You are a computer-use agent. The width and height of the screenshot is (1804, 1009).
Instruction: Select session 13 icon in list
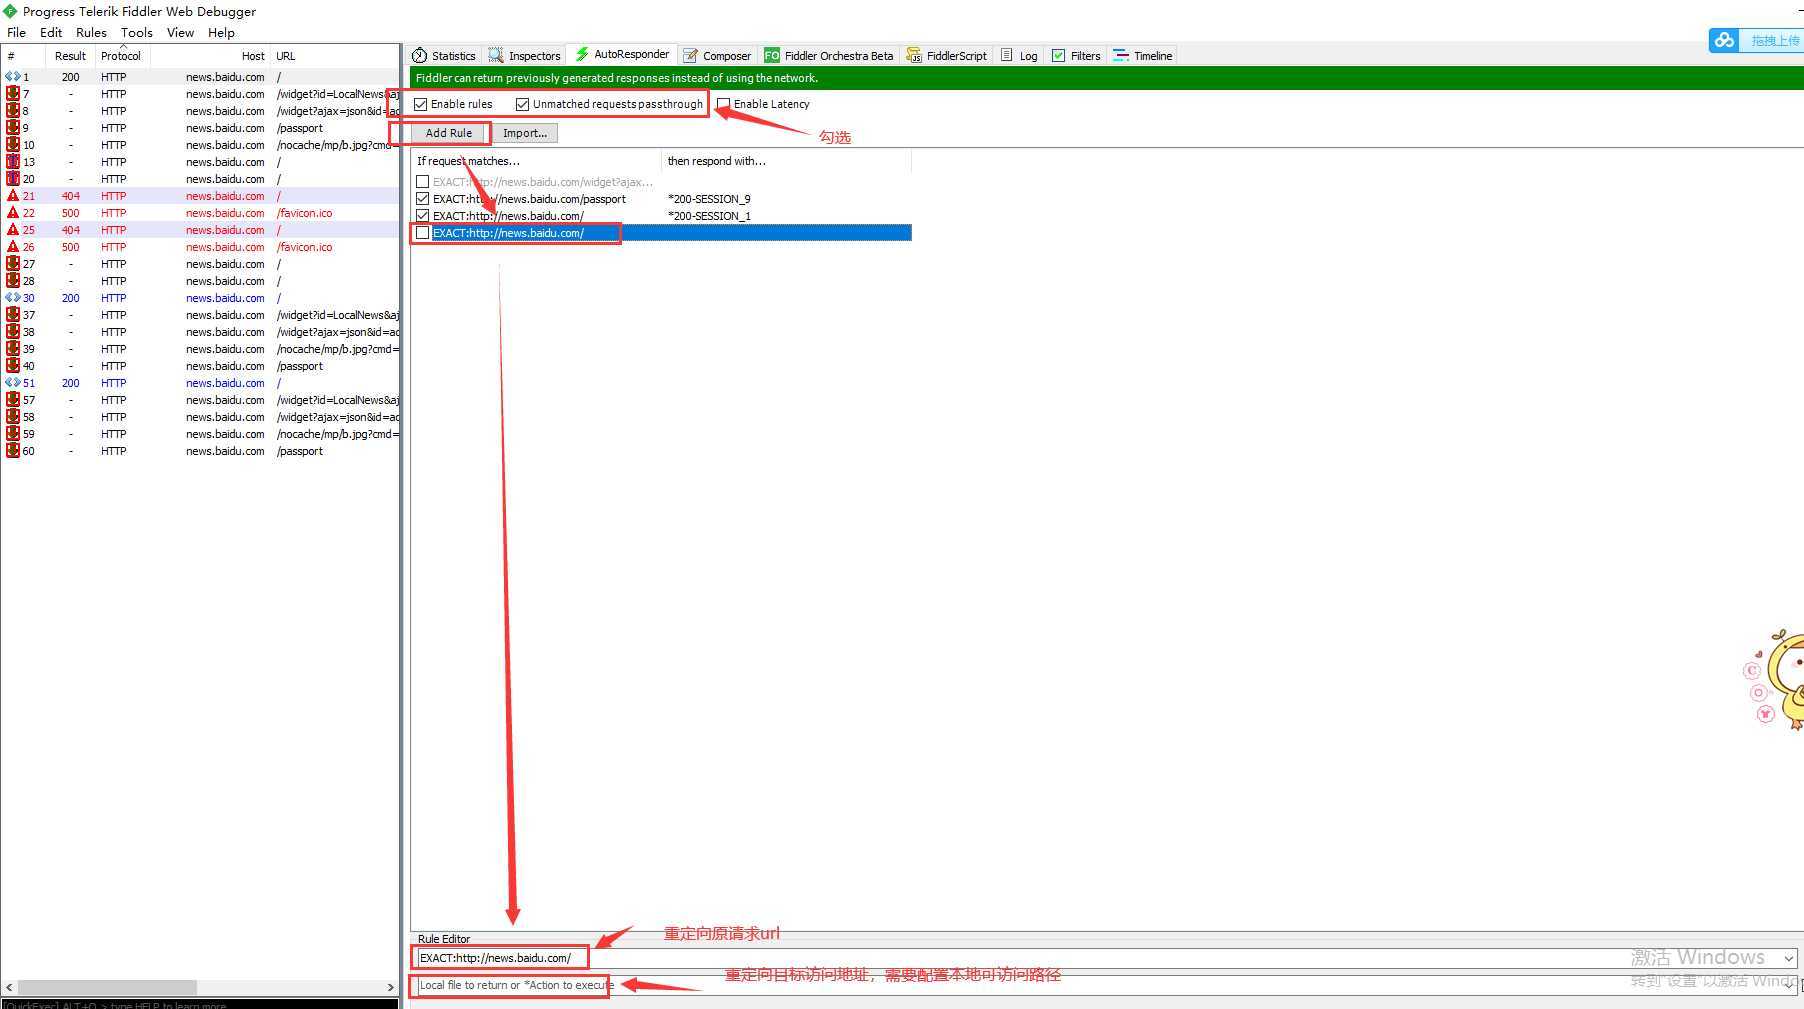pyautogui.click(x=12, y=162)
